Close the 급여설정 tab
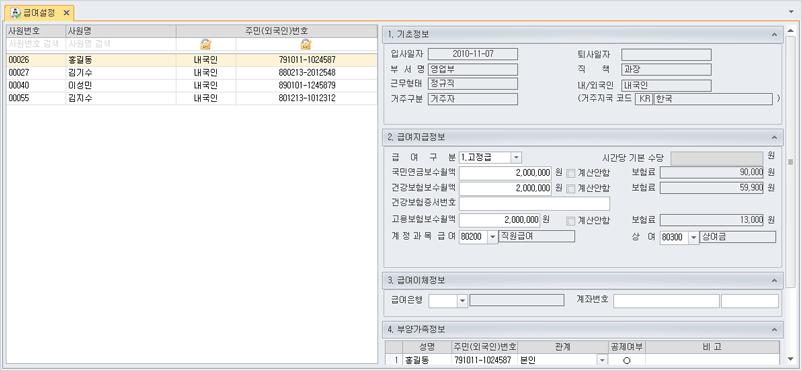Image resolution: width=802 pixels, height=371 pixels. click(x=66, y=12)
